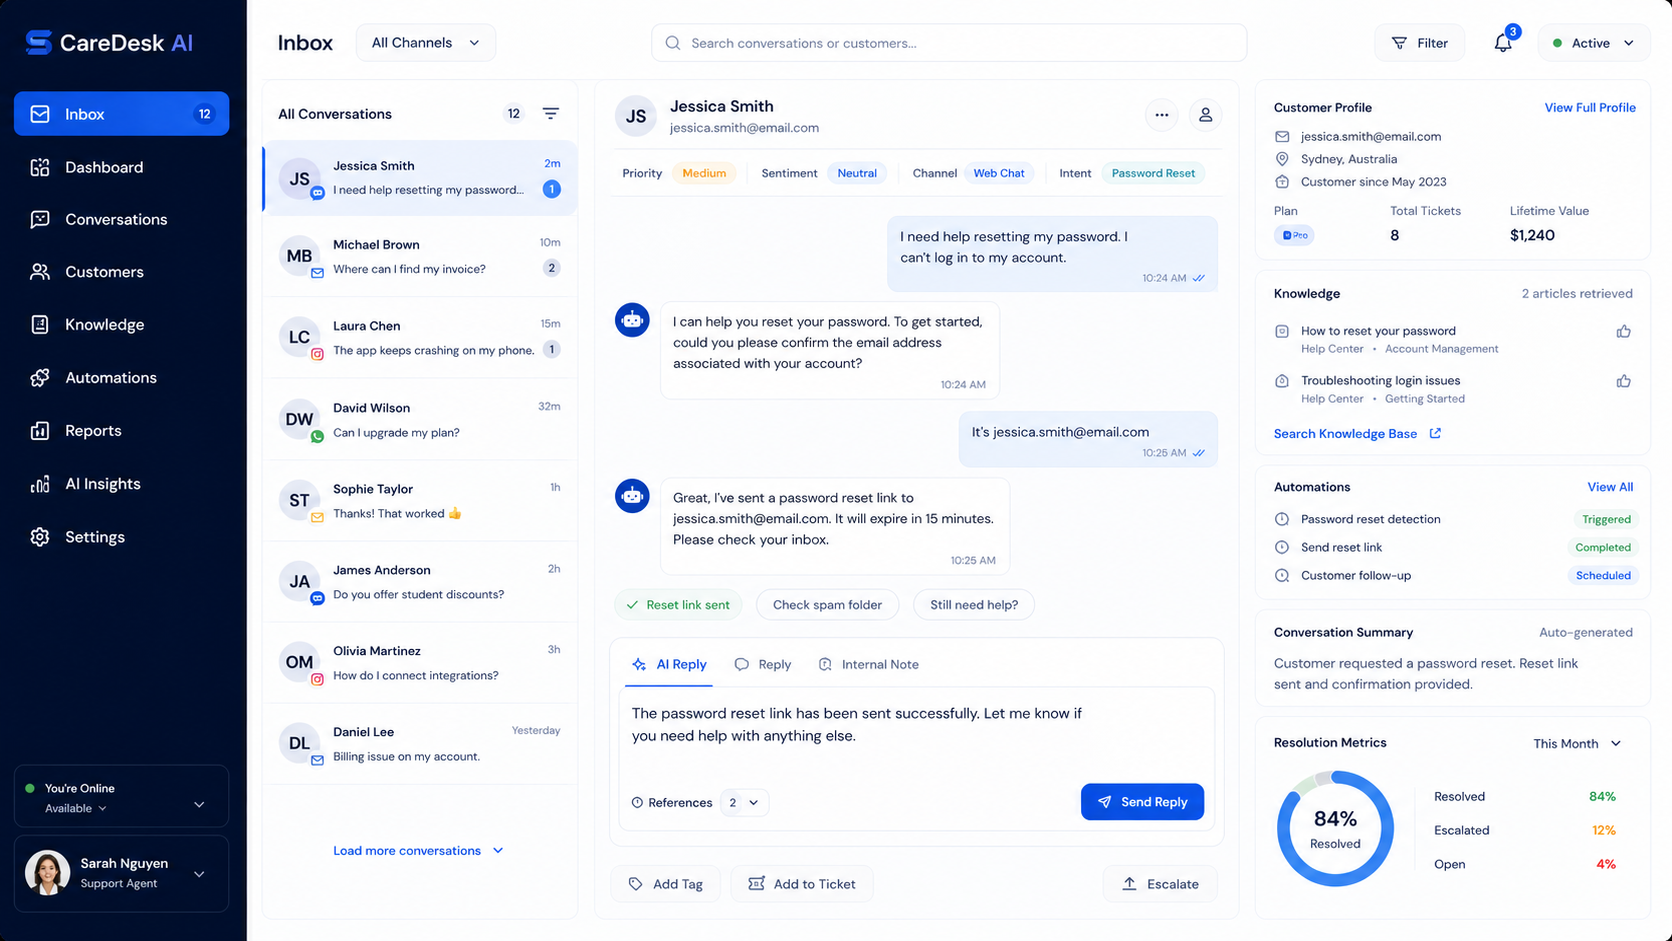
Task: Click the CareDesk AI logo
Action: point(109,43)
